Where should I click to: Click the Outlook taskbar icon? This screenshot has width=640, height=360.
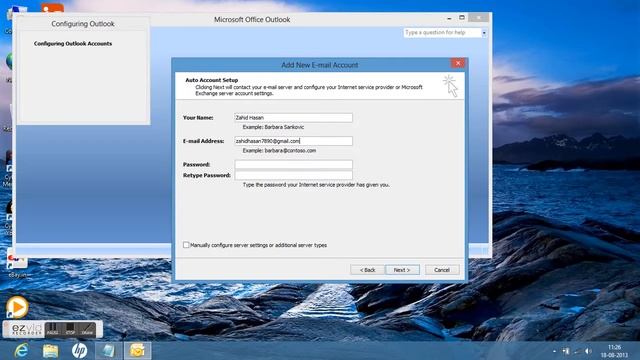coord(138,351)
